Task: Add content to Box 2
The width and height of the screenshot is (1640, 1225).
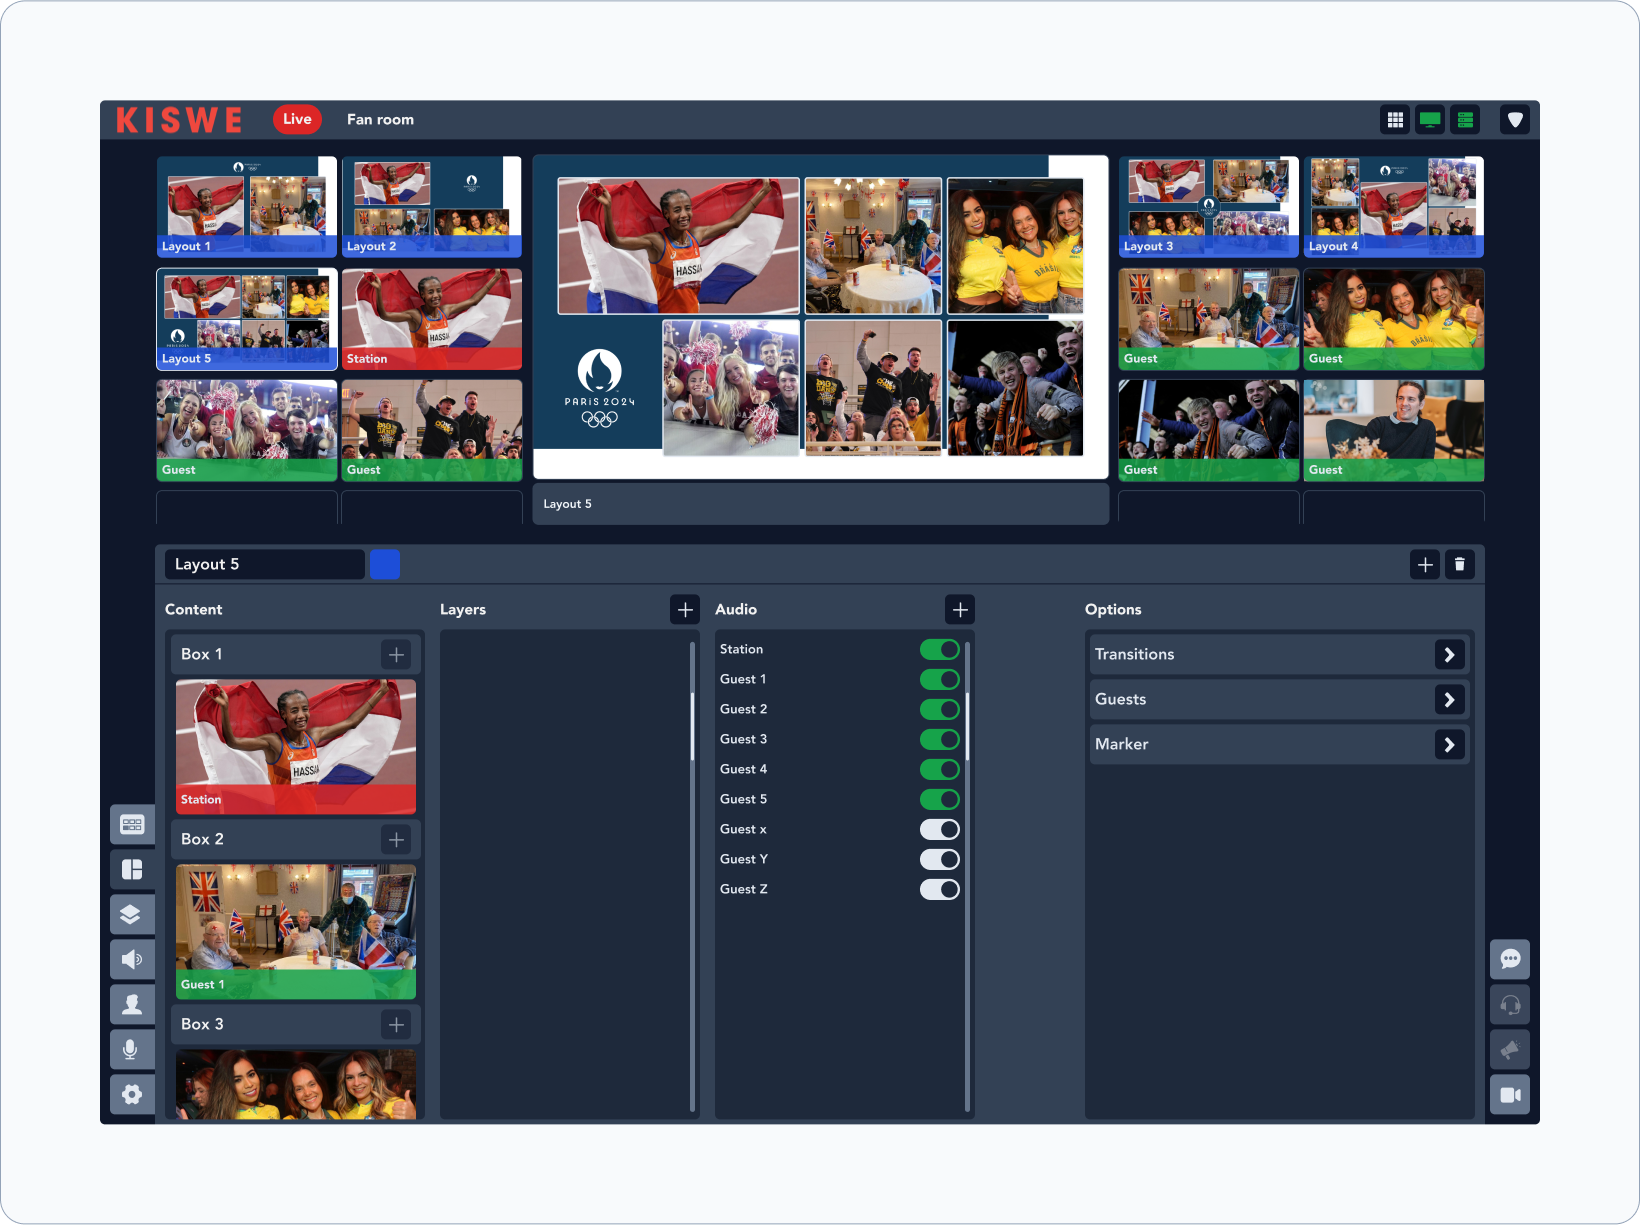Action: point(397,840)
